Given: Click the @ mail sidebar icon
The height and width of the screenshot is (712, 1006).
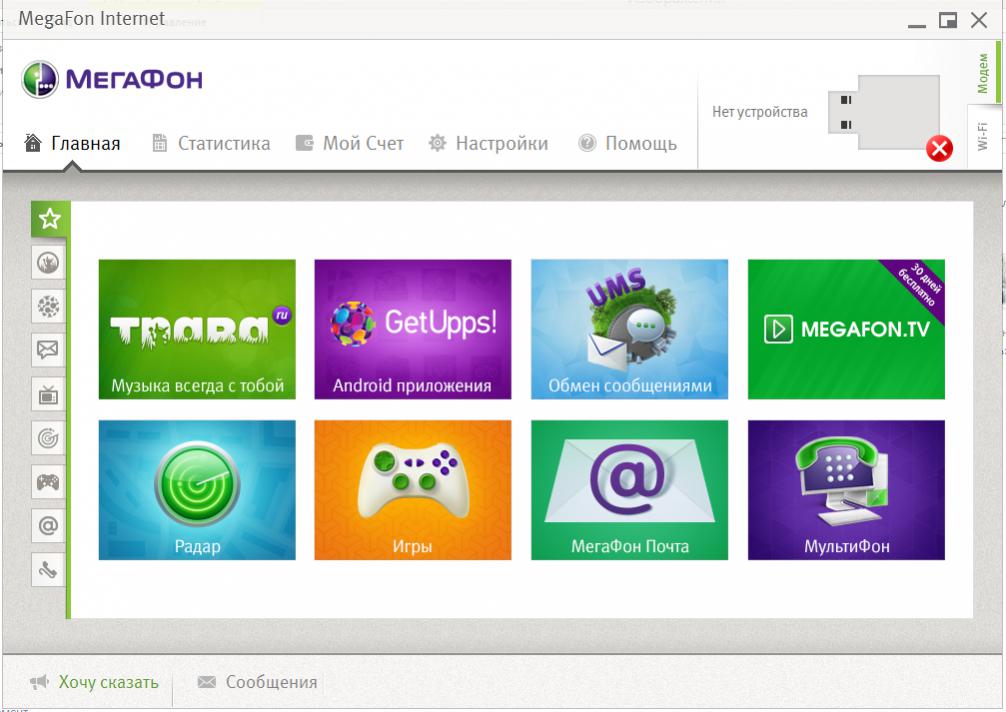Looking at the screenshot, I should click(48, 526).
